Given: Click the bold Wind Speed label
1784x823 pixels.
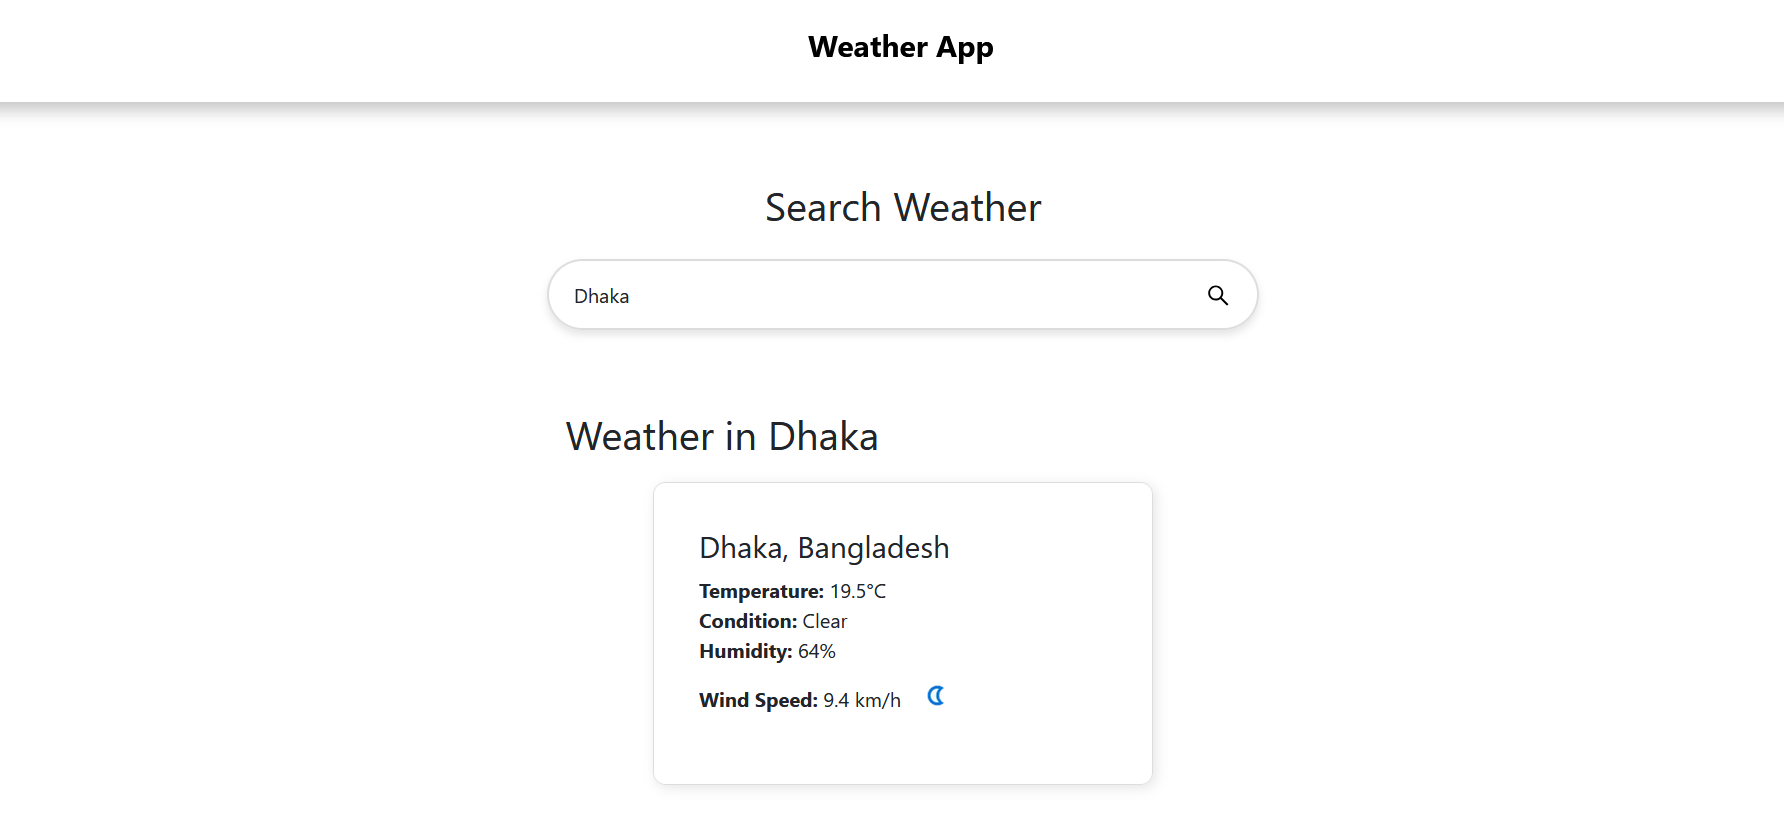Looking at the screenshot, I should 758,700.
